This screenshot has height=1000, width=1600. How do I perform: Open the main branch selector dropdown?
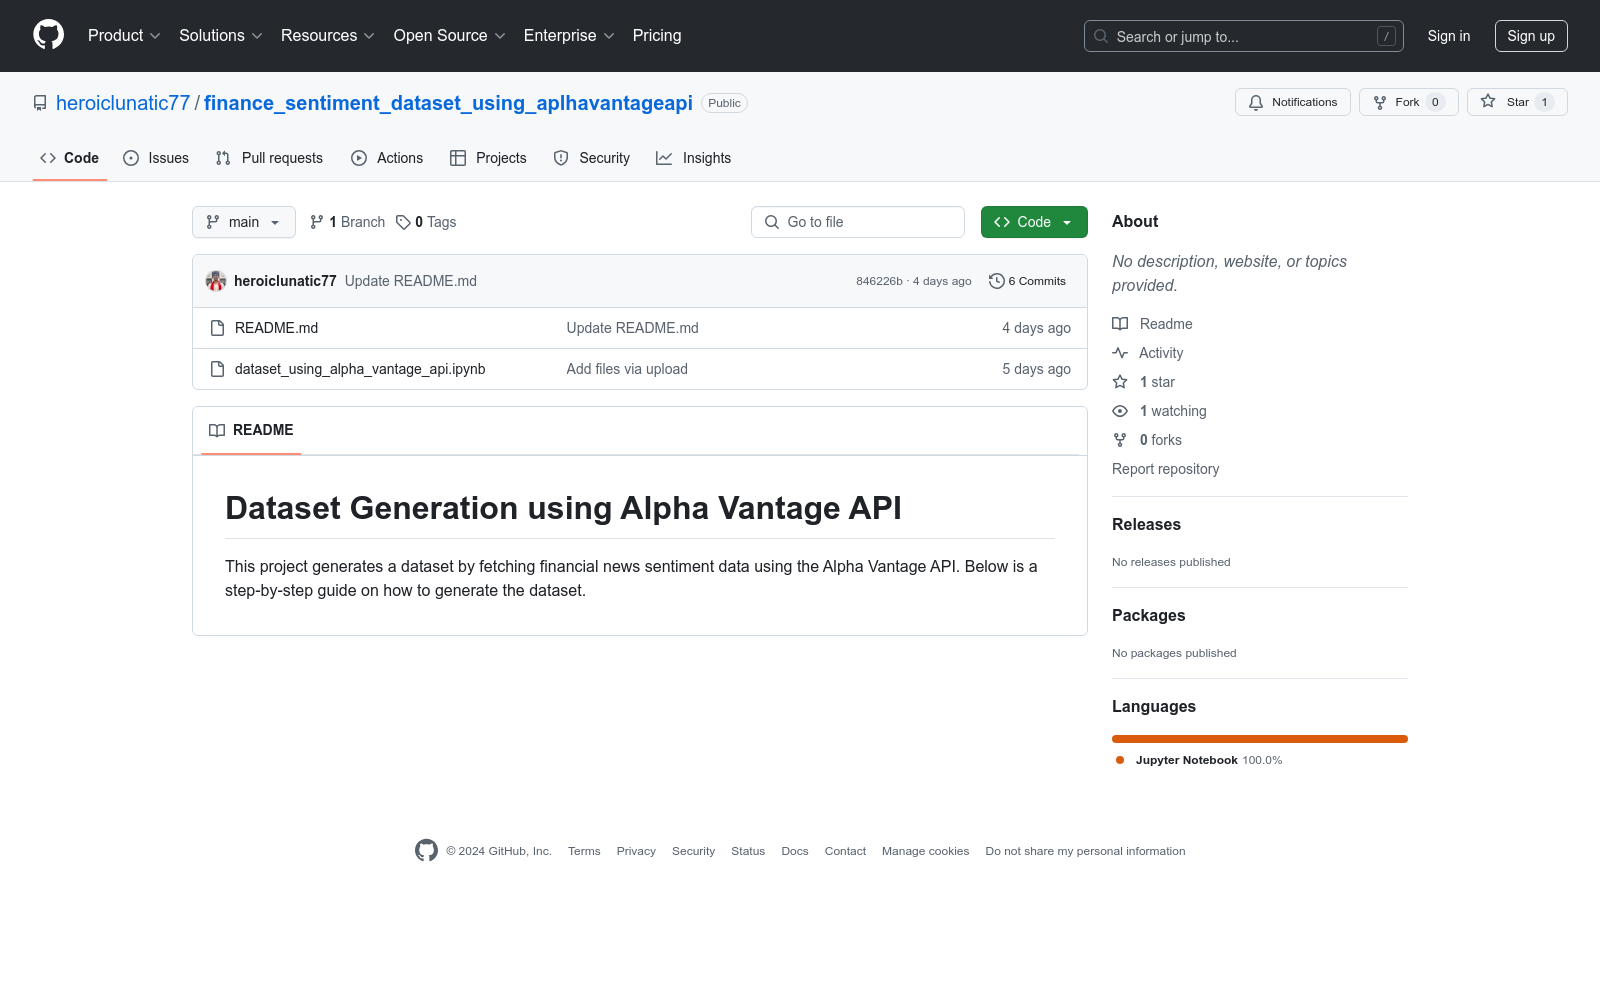point(244,222)
